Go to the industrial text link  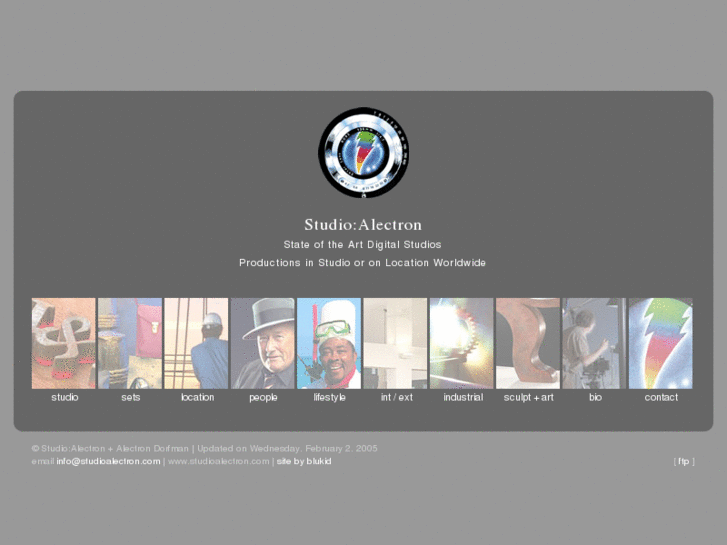[x=463, y=398]
